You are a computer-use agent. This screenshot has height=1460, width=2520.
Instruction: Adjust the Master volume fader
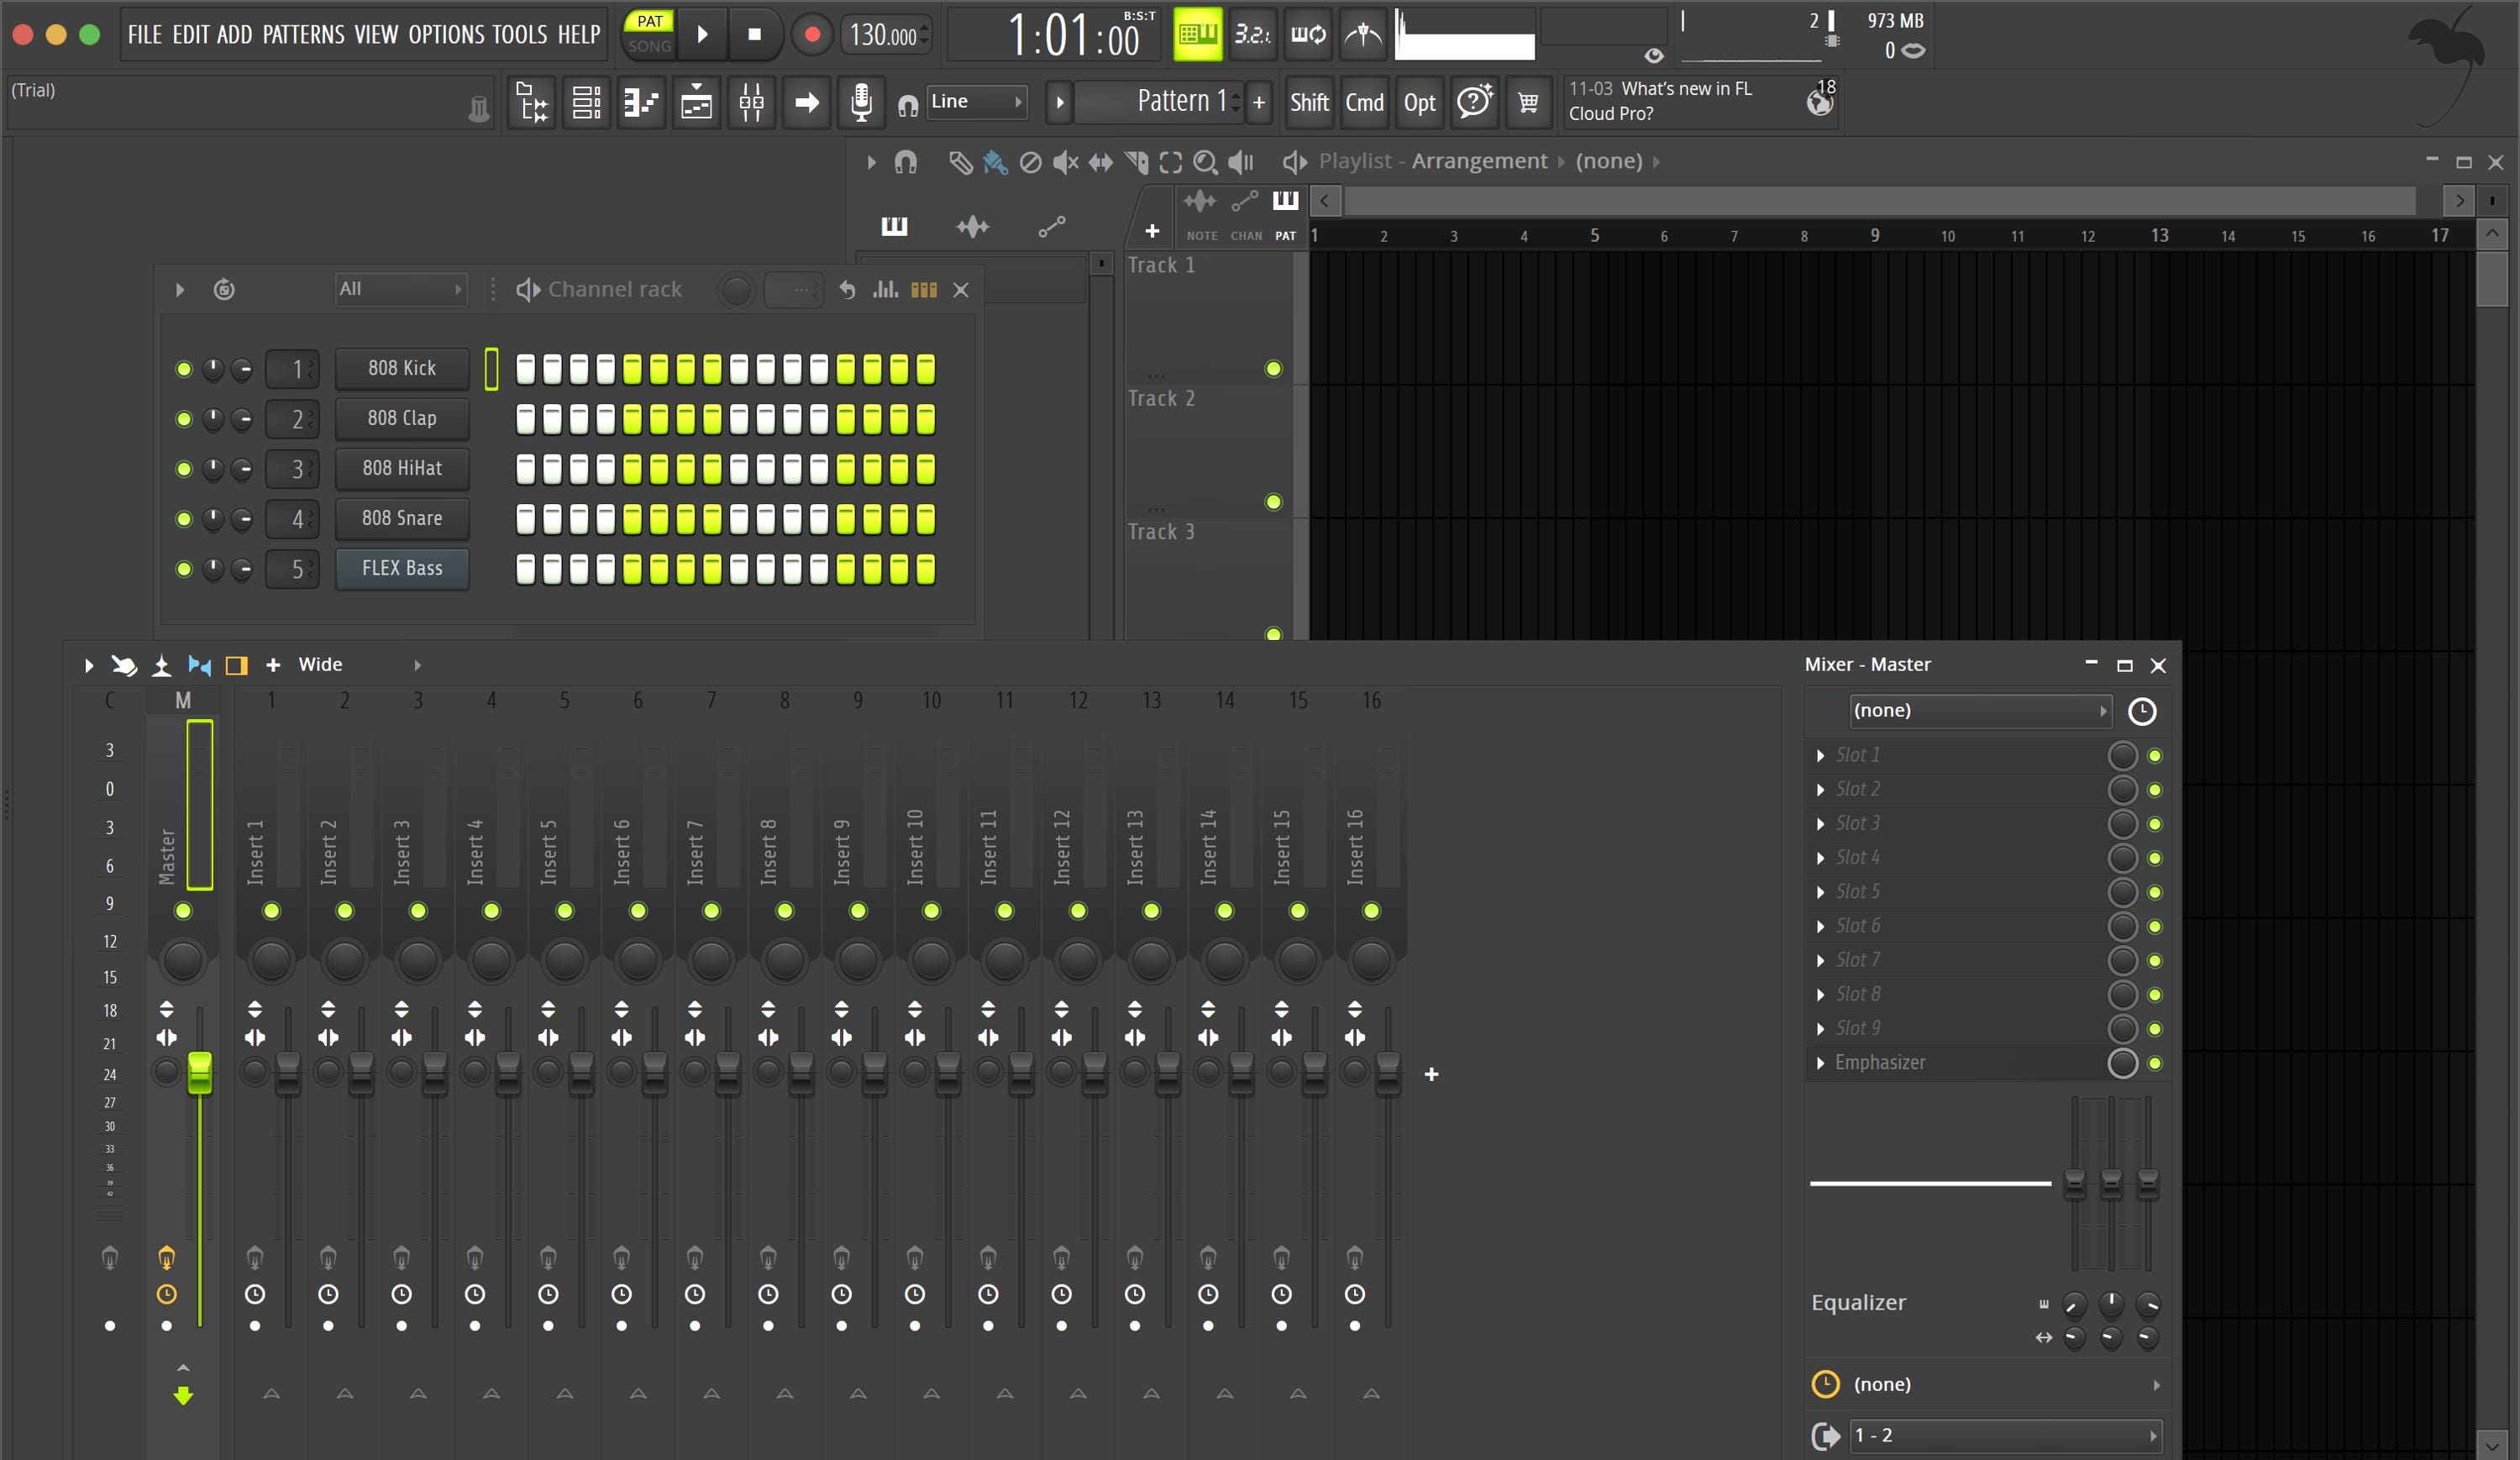coord(200,1072)
